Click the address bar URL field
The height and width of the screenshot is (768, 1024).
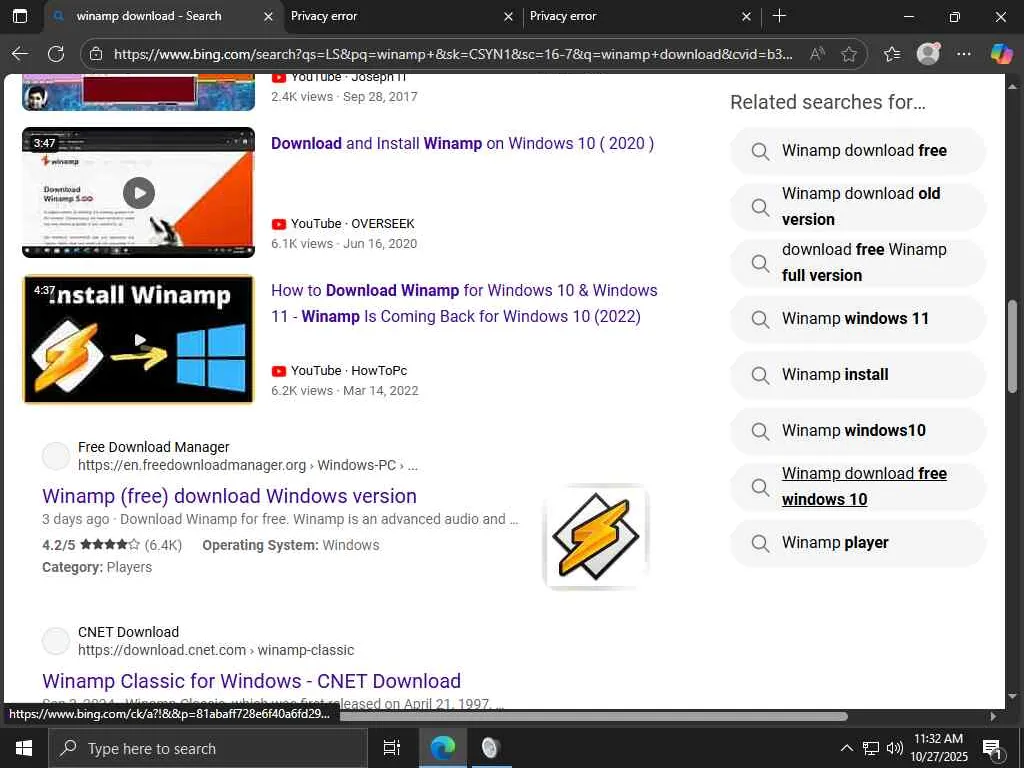tap(453, 54)
